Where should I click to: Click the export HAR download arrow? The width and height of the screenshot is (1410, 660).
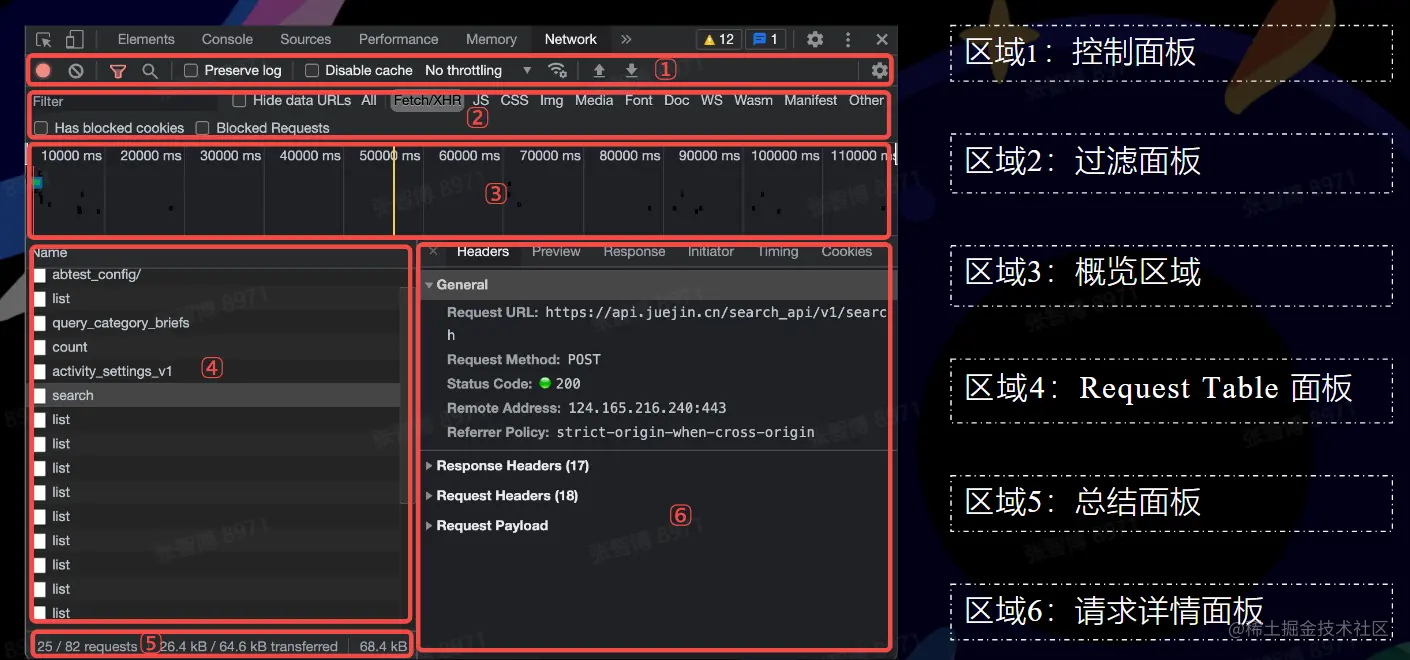click(631, 70)
